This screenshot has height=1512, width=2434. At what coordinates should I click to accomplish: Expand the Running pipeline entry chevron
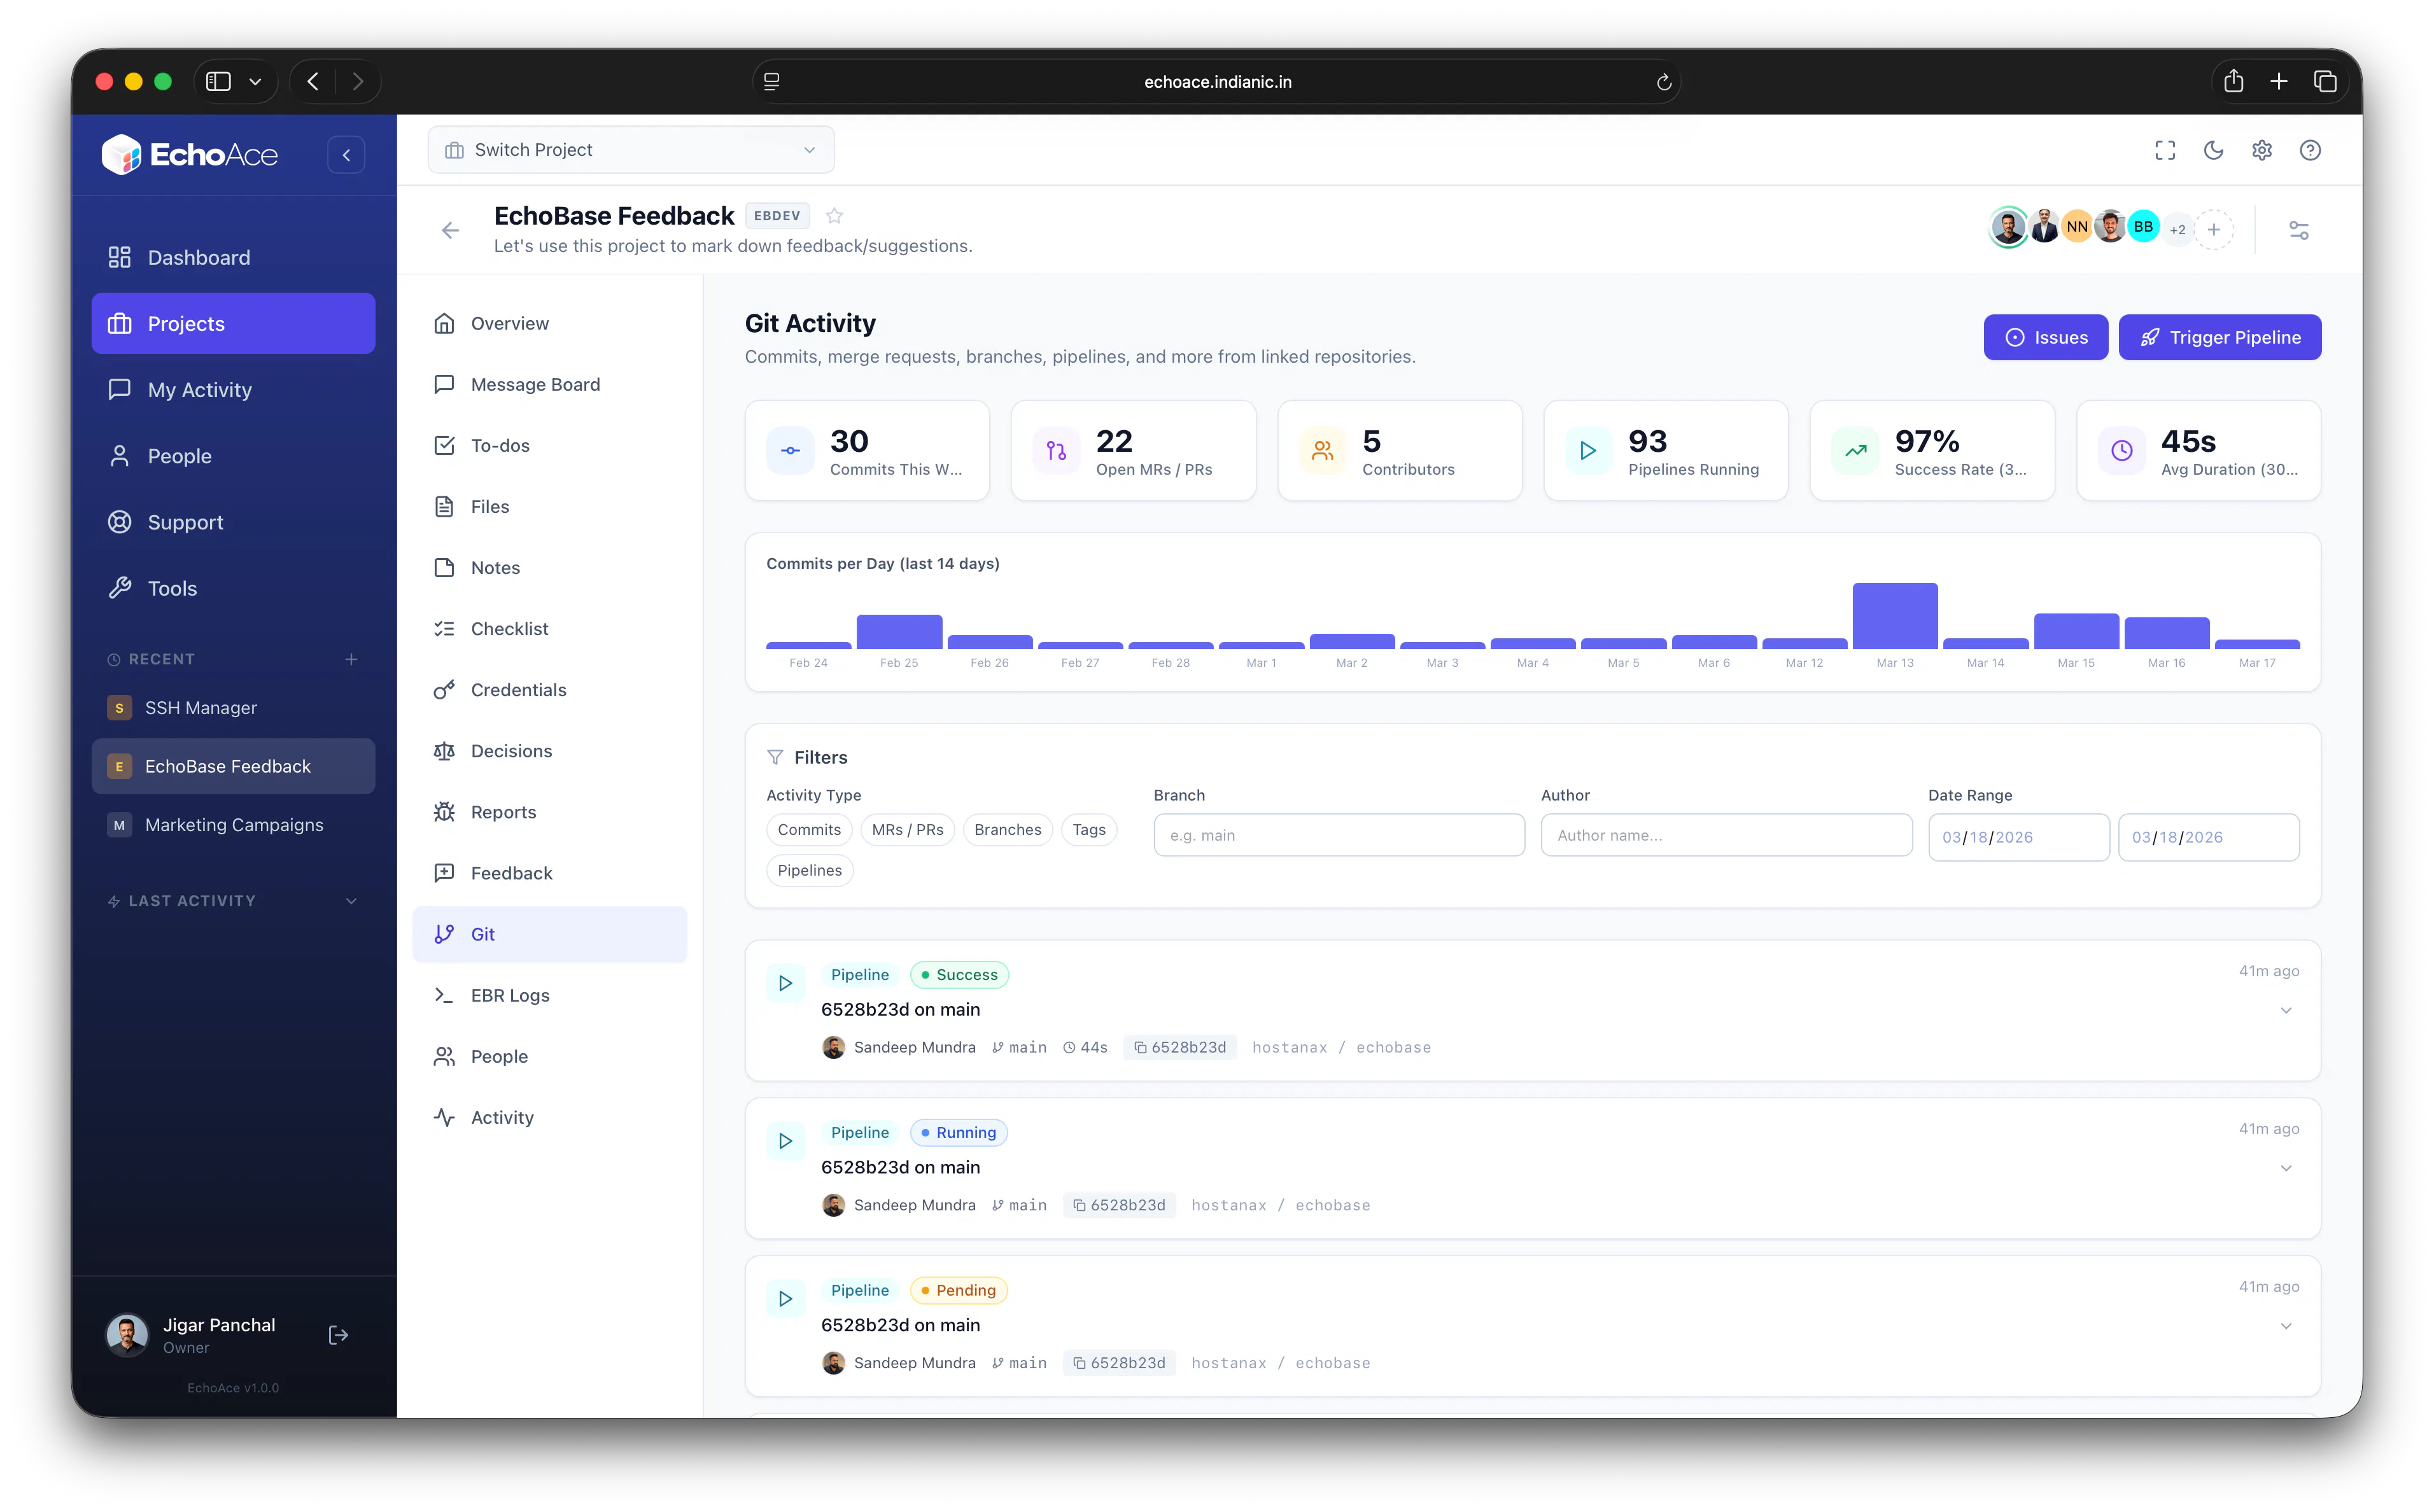coord(2285,1168)
